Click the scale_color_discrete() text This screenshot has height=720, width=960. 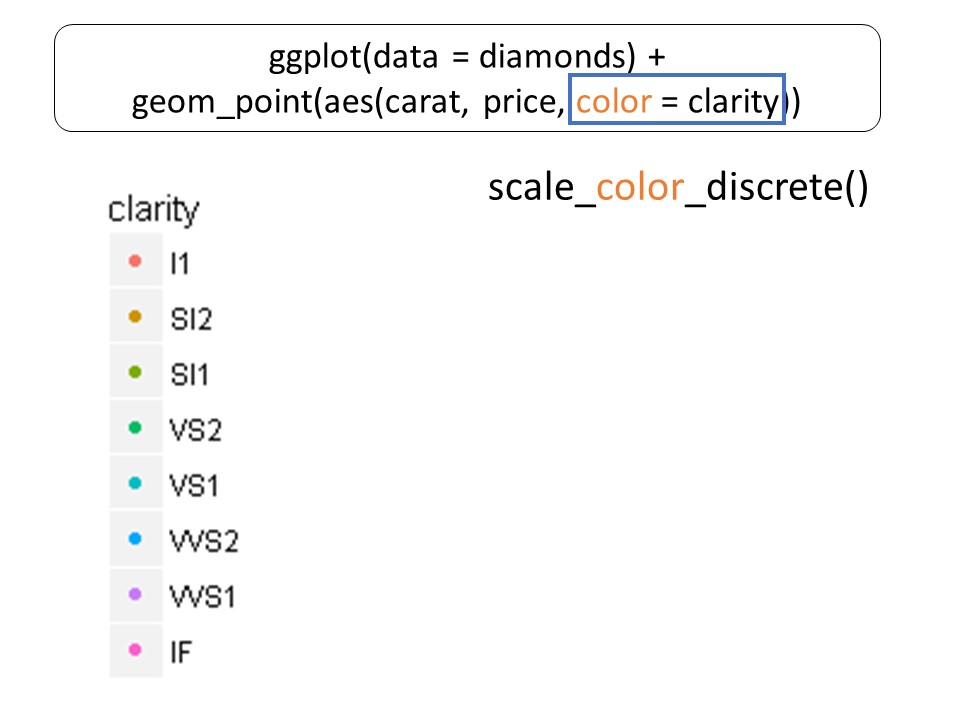(x=678, y=187)
